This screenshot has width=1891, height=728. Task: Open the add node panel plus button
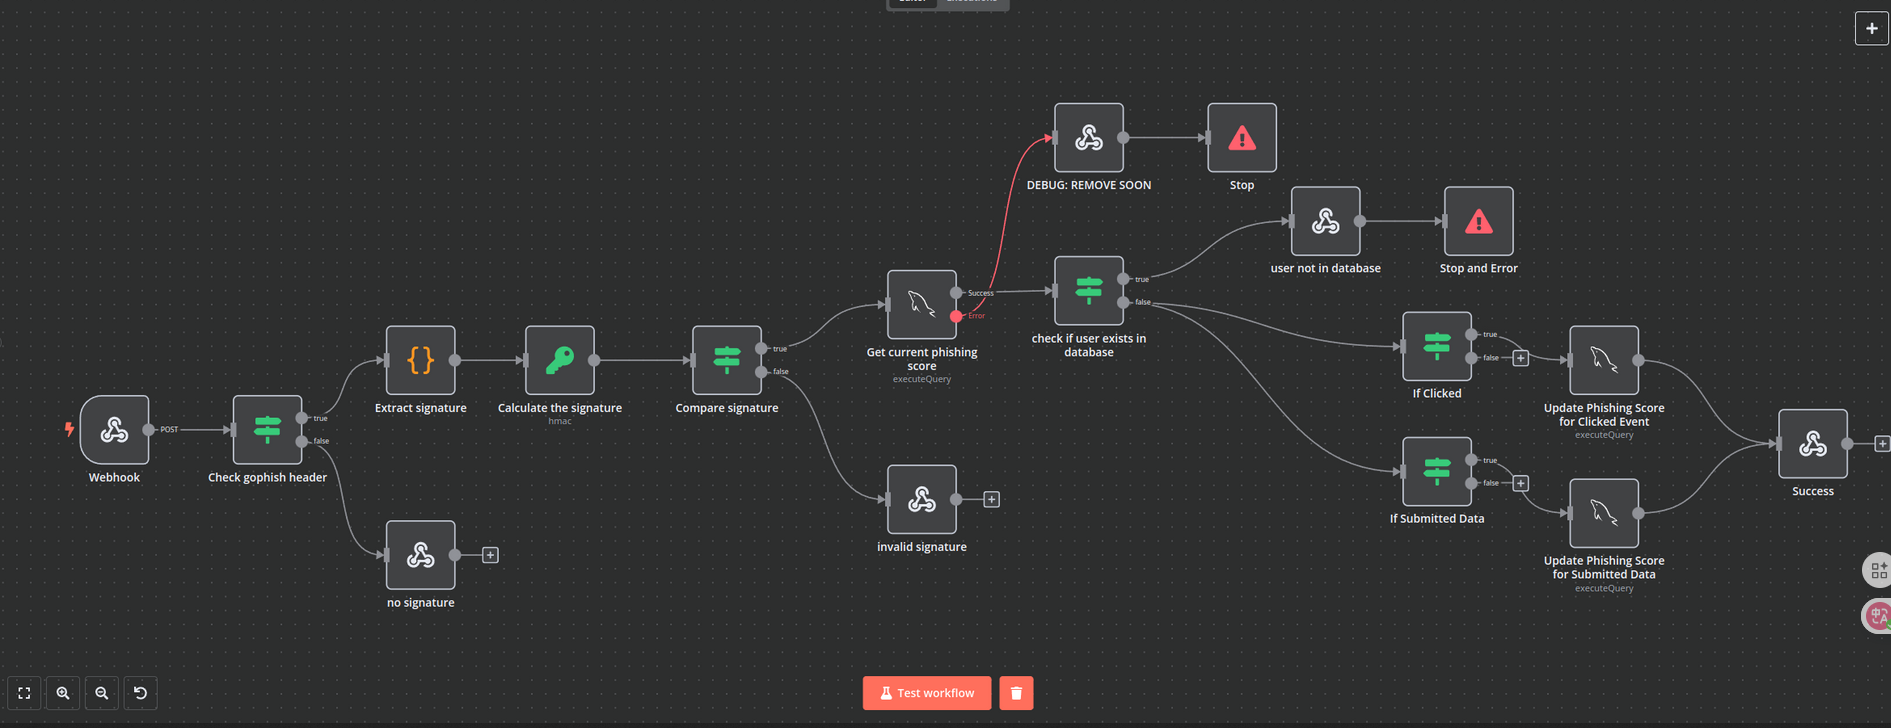1871,28
